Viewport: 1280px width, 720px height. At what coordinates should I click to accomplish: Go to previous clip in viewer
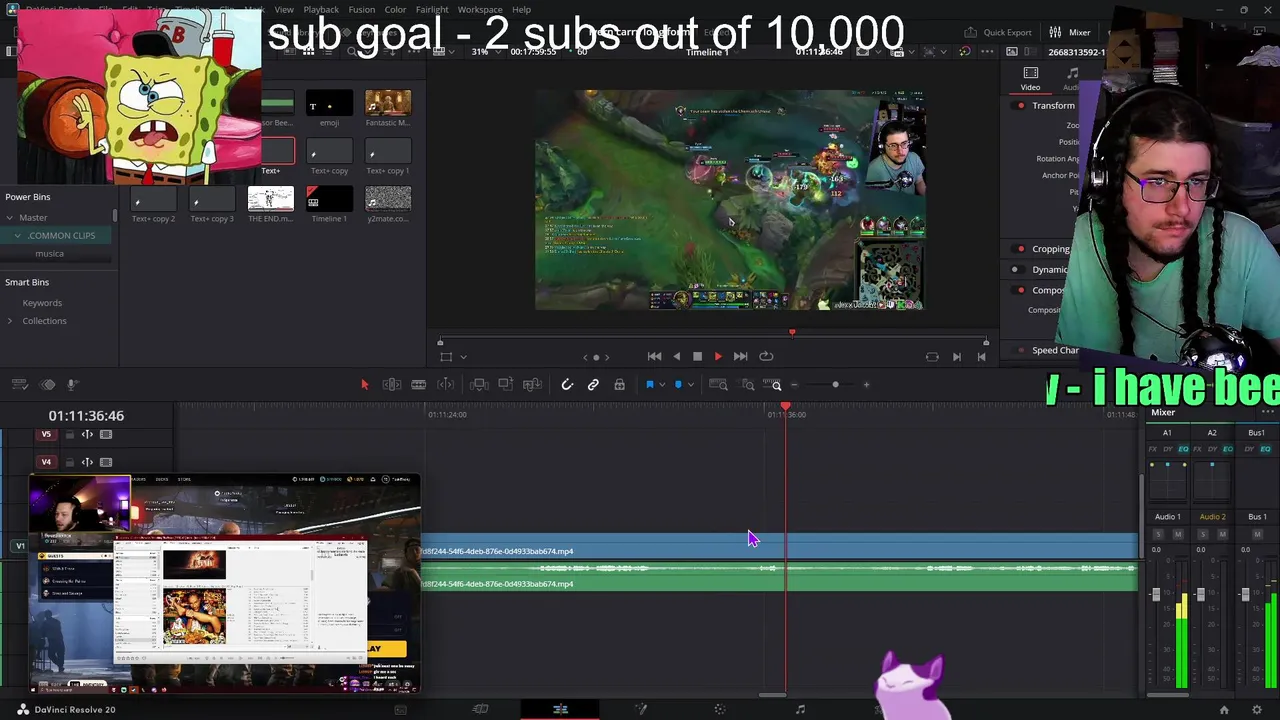click(x=981, y=356)
